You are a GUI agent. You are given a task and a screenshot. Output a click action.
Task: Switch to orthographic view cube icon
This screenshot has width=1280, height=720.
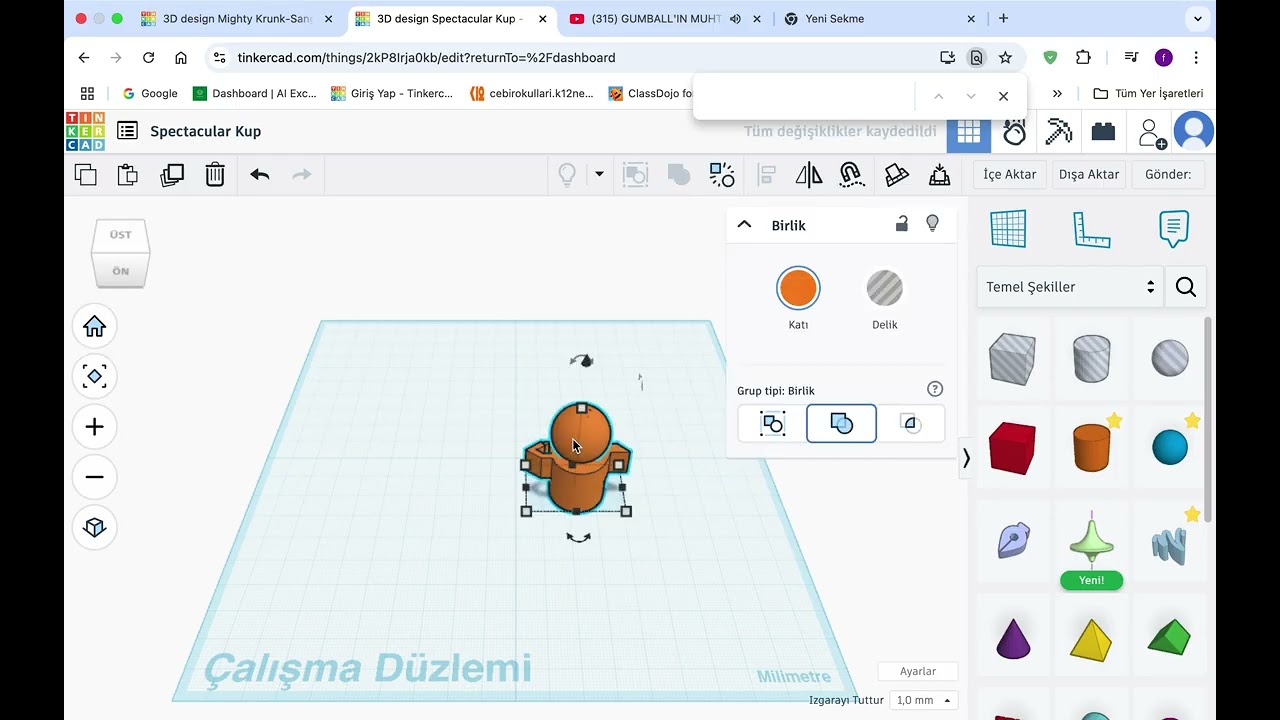click(95, 527)
